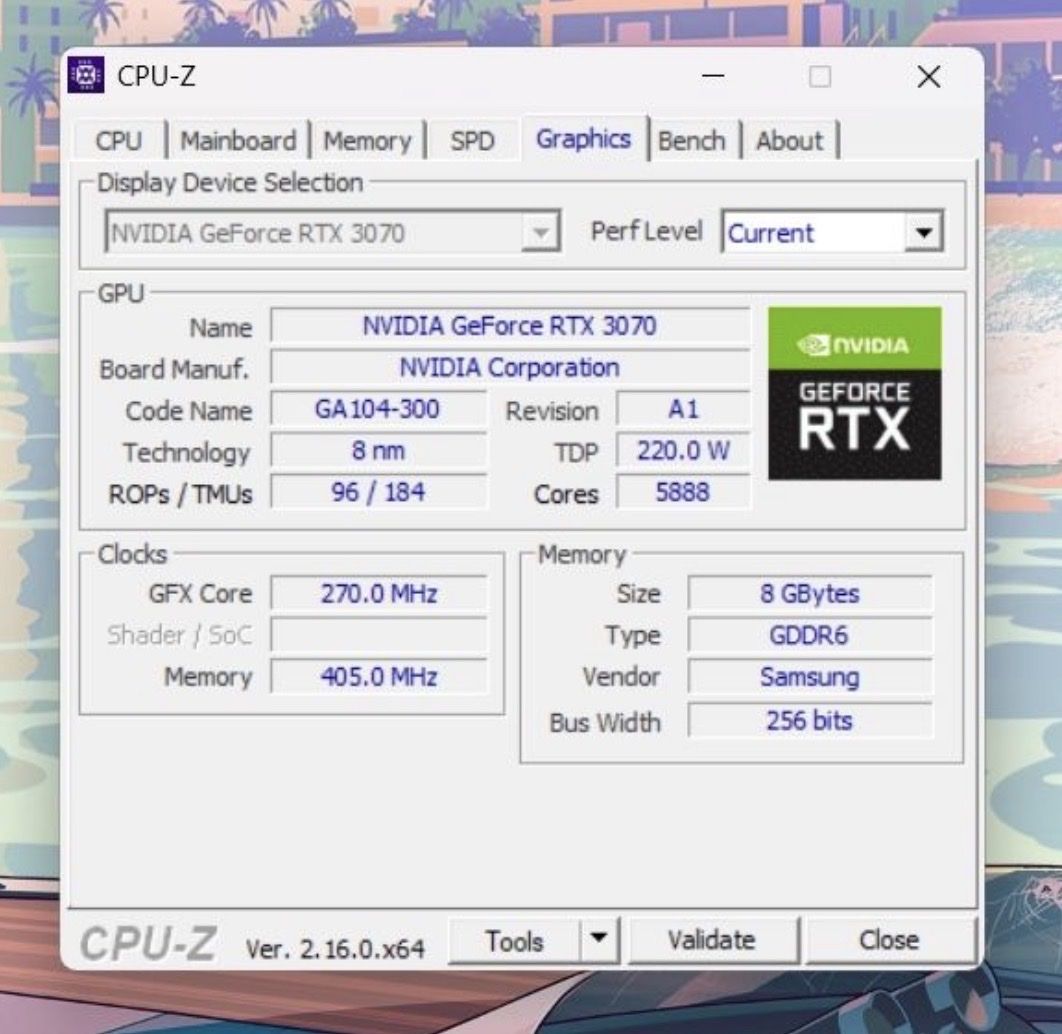1062x1034 pixels.
Task: Click the GPU Name field value
Action: (509, 326)
